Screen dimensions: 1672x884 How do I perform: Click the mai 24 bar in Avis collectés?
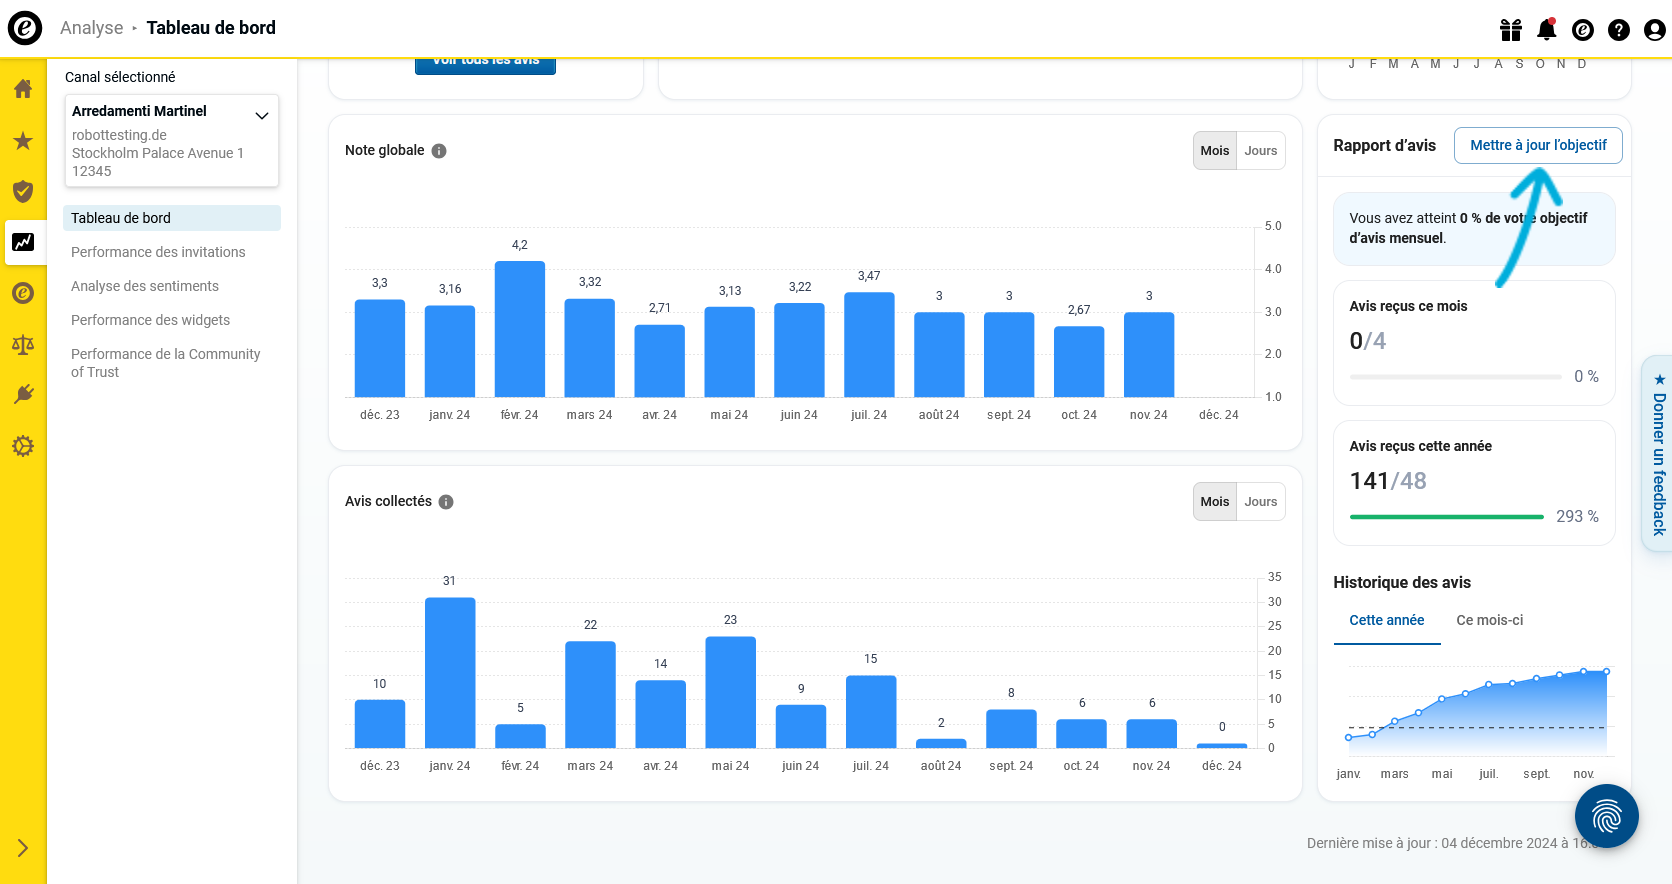pyautogui.click(x=731, y=692)
